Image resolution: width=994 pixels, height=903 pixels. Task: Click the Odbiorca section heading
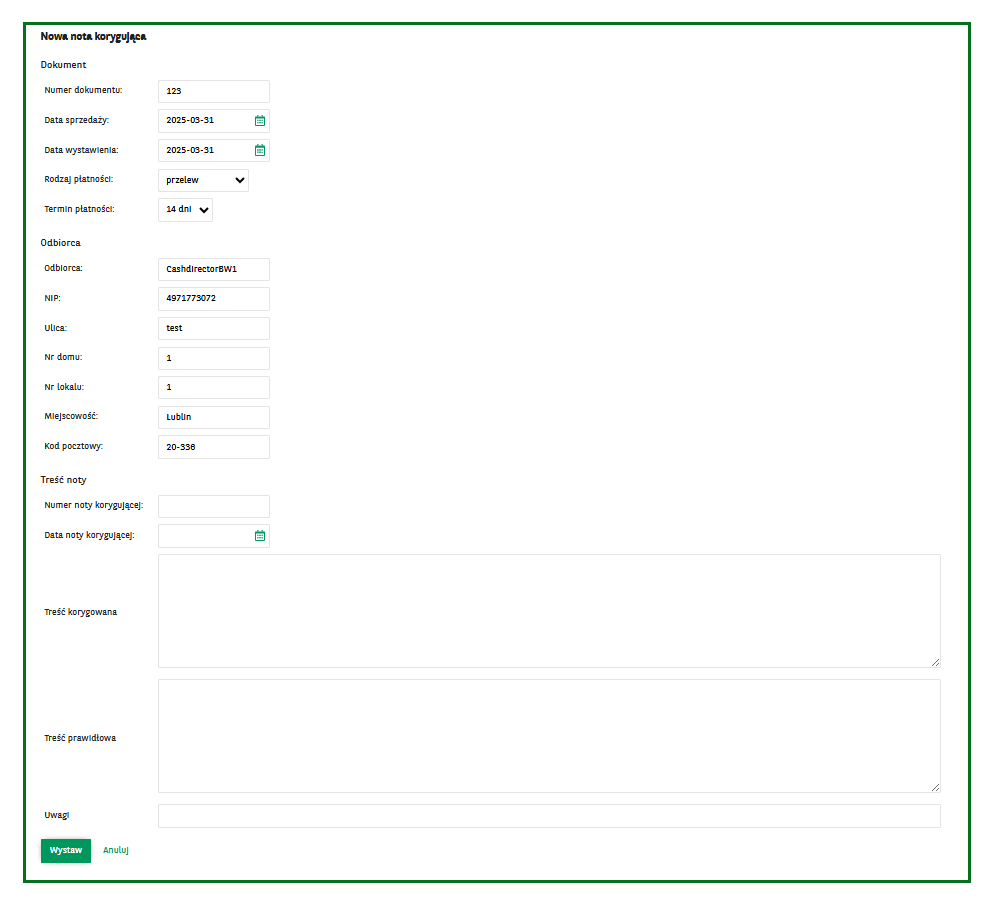tap(60, 243)
